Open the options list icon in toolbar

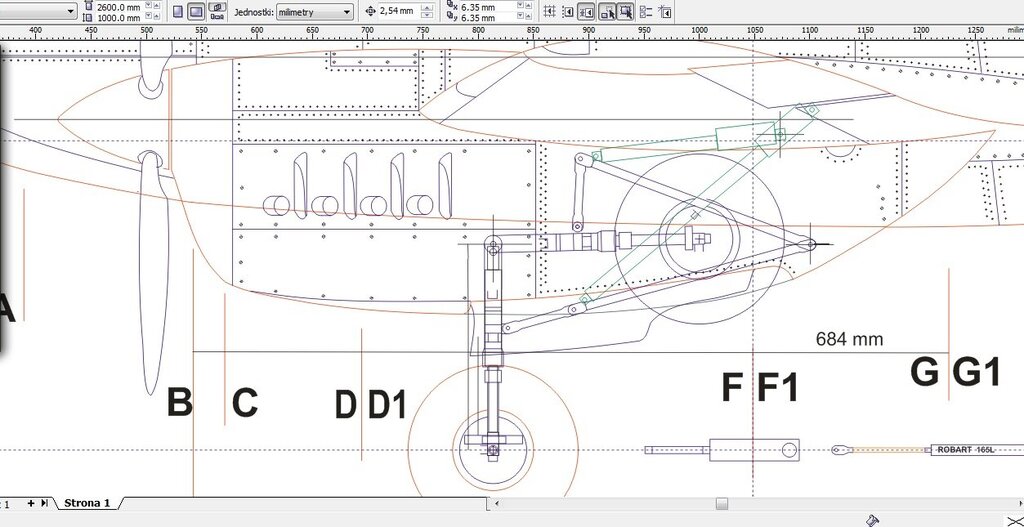[x=646, y=11]
